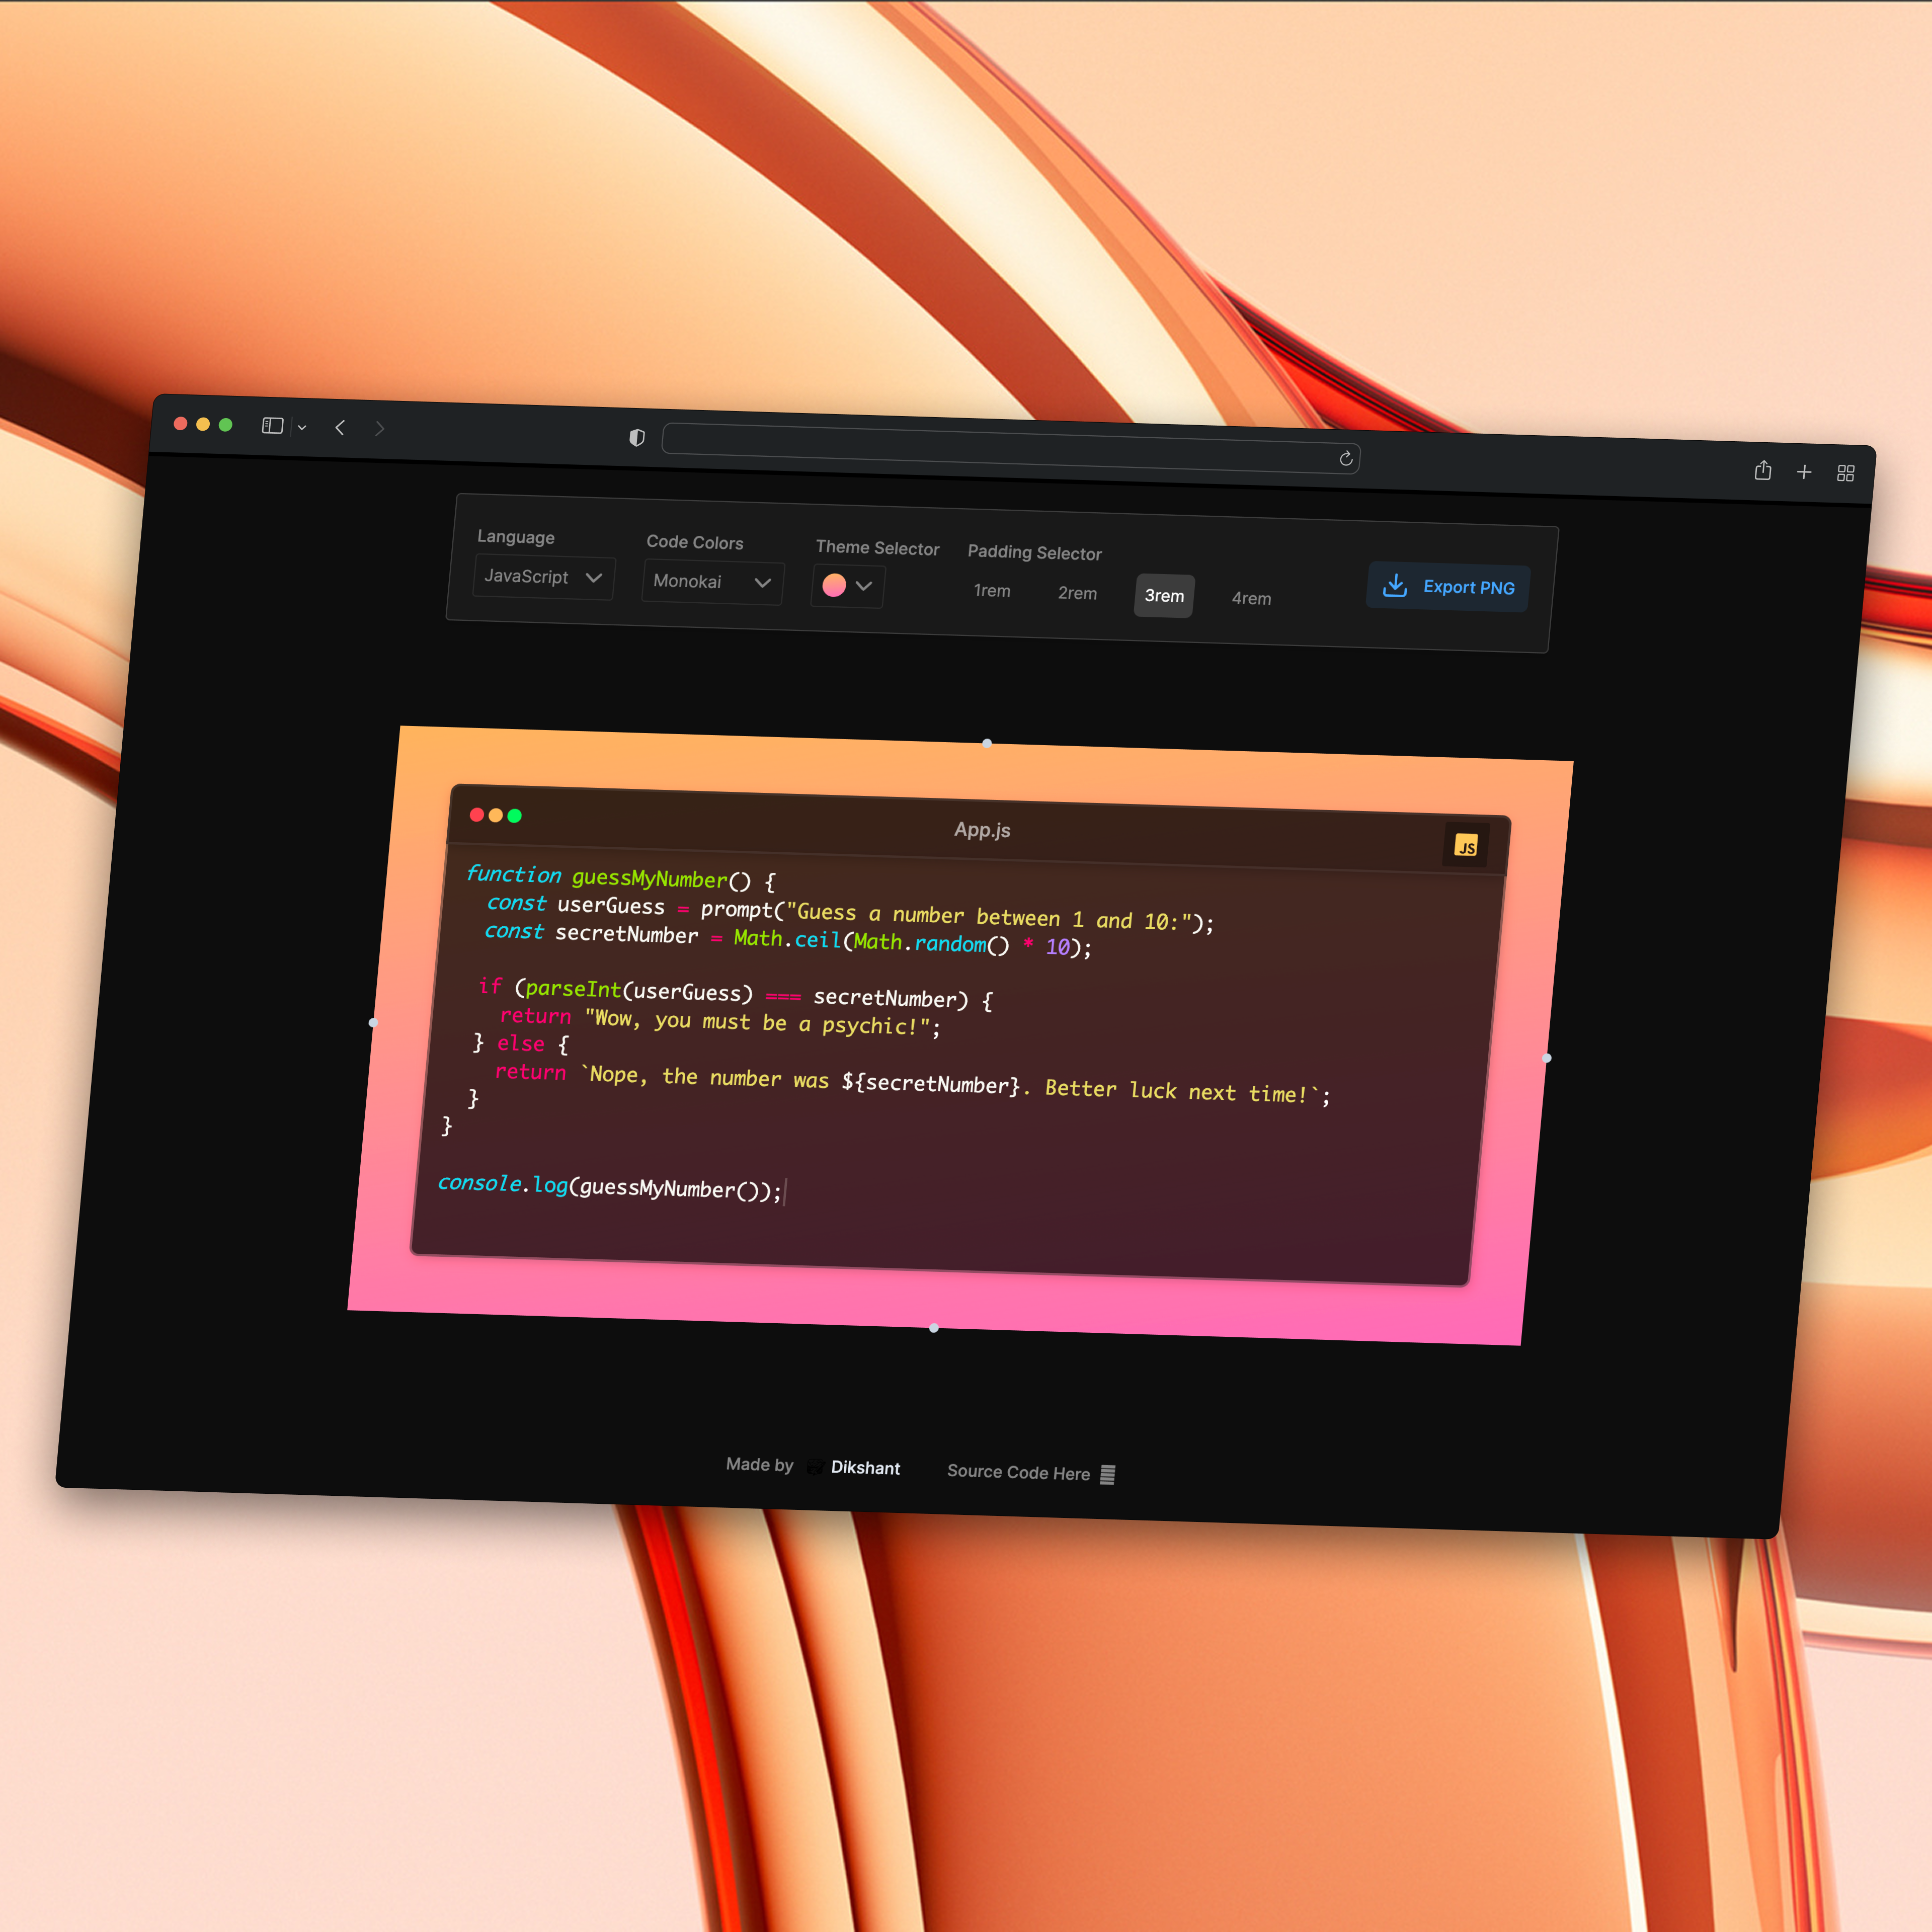Click the 'if (parseInt(userGuess)' code line
The height and width of the screenshot is (1932, 1932).
pos(736,993)
